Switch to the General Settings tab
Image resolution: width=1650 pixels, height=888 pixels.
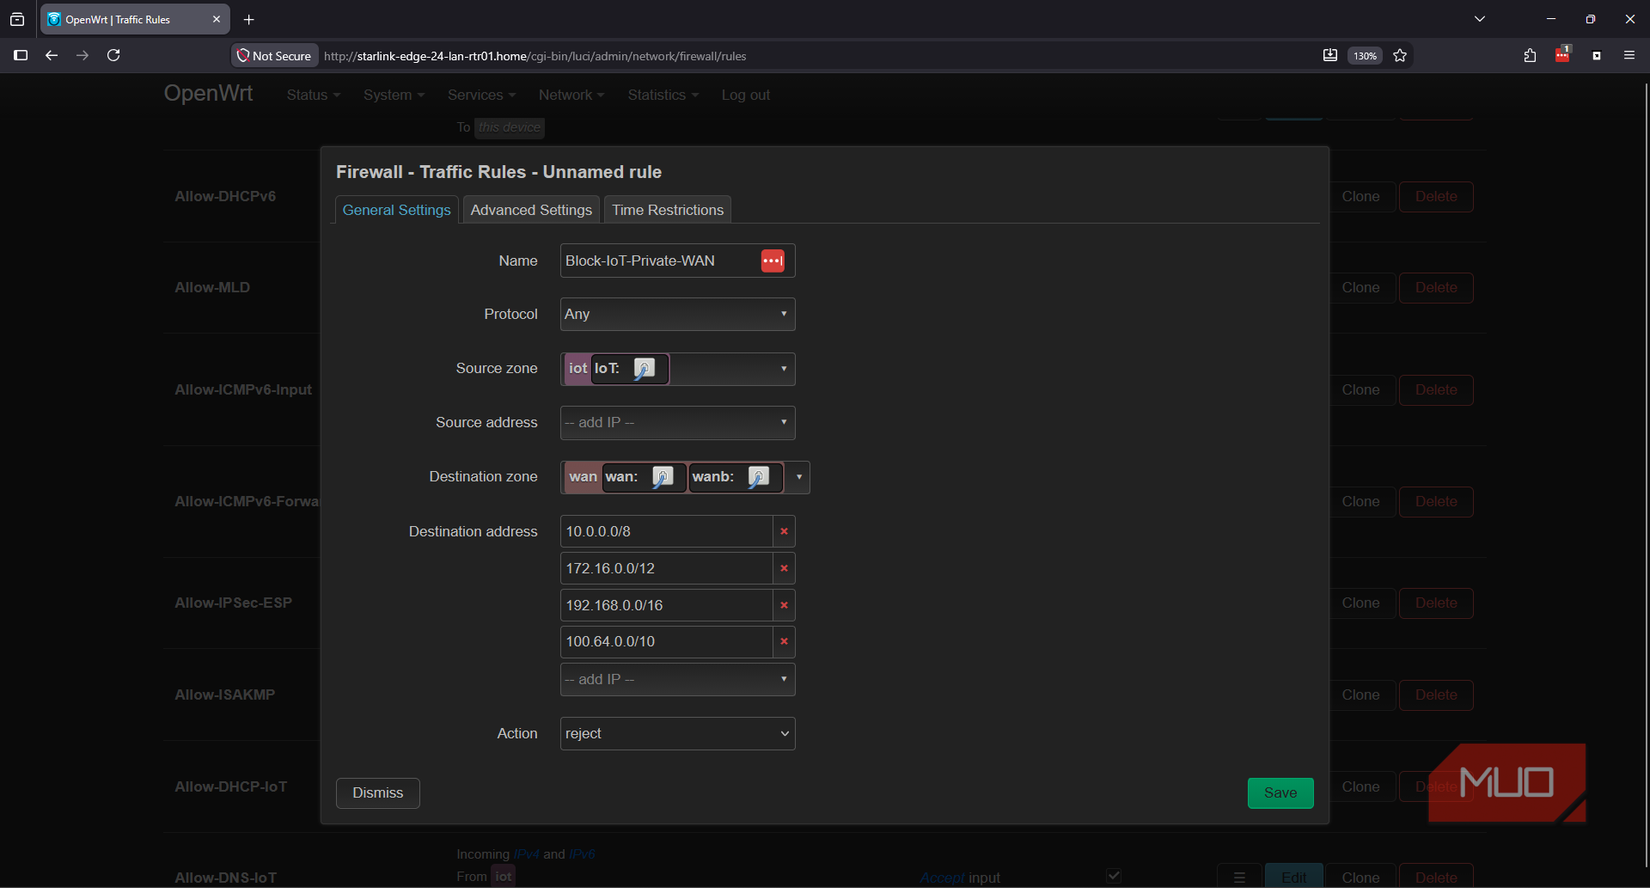pyautogui.click(x=396, y=210)
